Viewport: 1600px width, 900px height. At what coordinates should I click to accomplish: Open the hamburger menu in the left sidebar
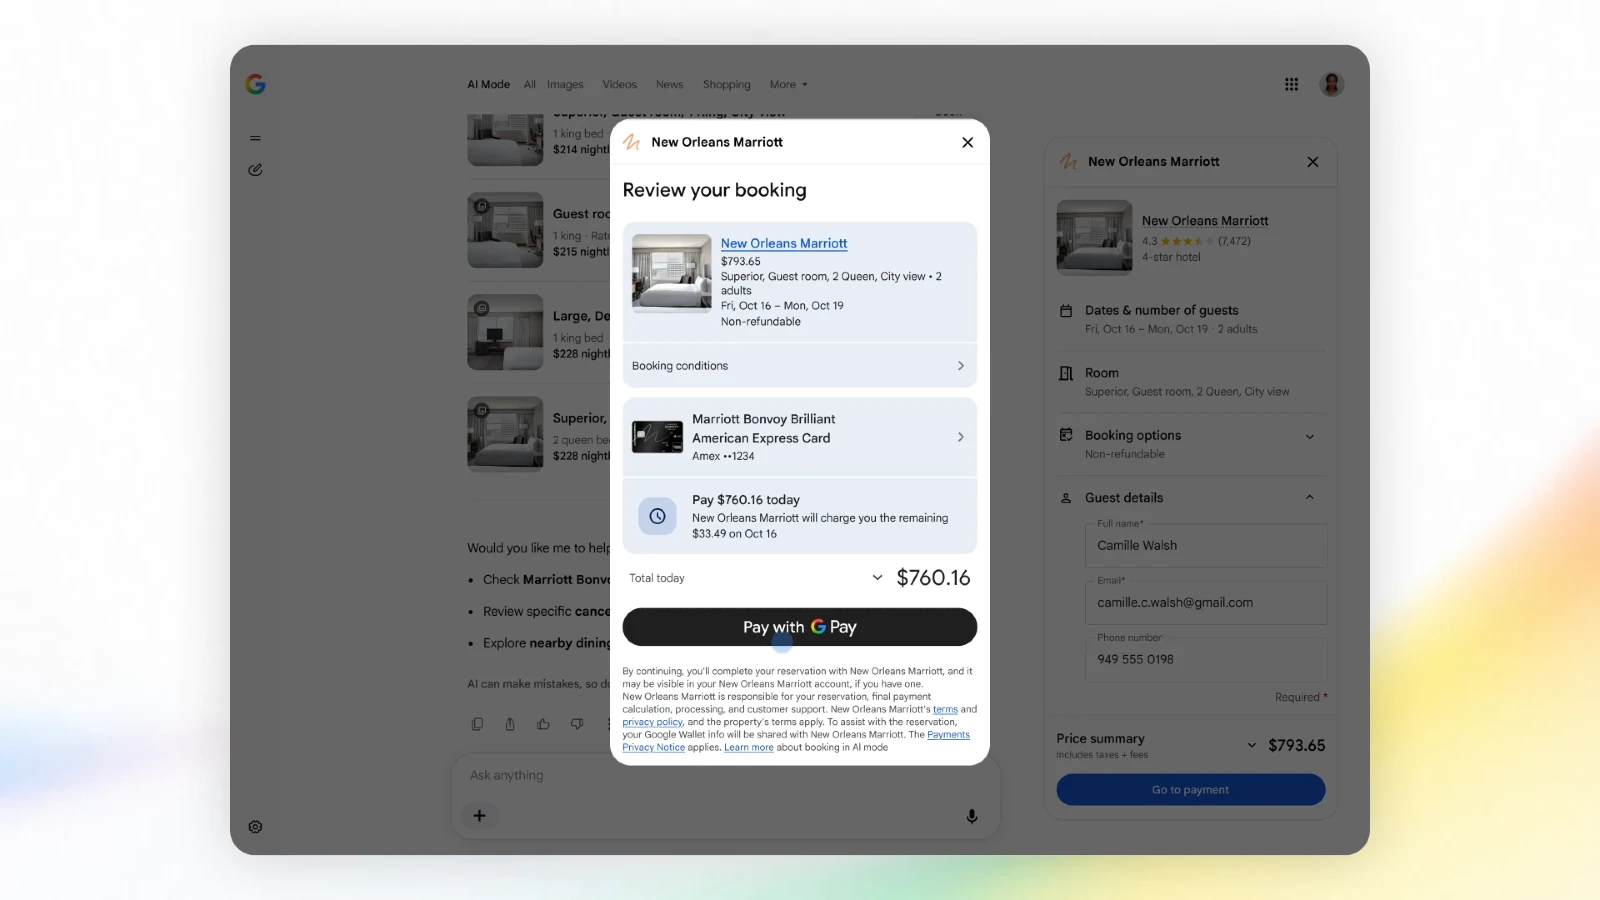[x=255, y=138]
